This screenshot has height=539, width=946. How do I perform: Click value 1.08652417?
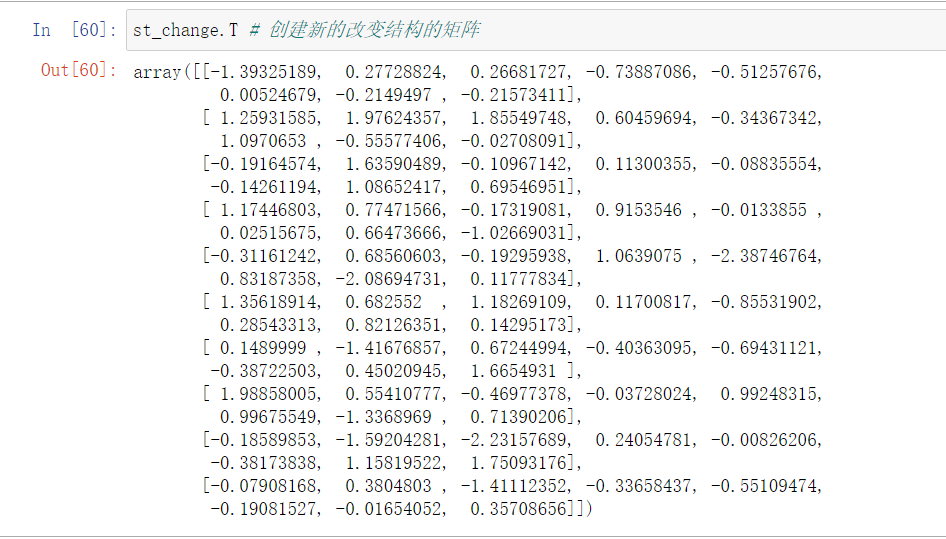click(x=393, y=187)
